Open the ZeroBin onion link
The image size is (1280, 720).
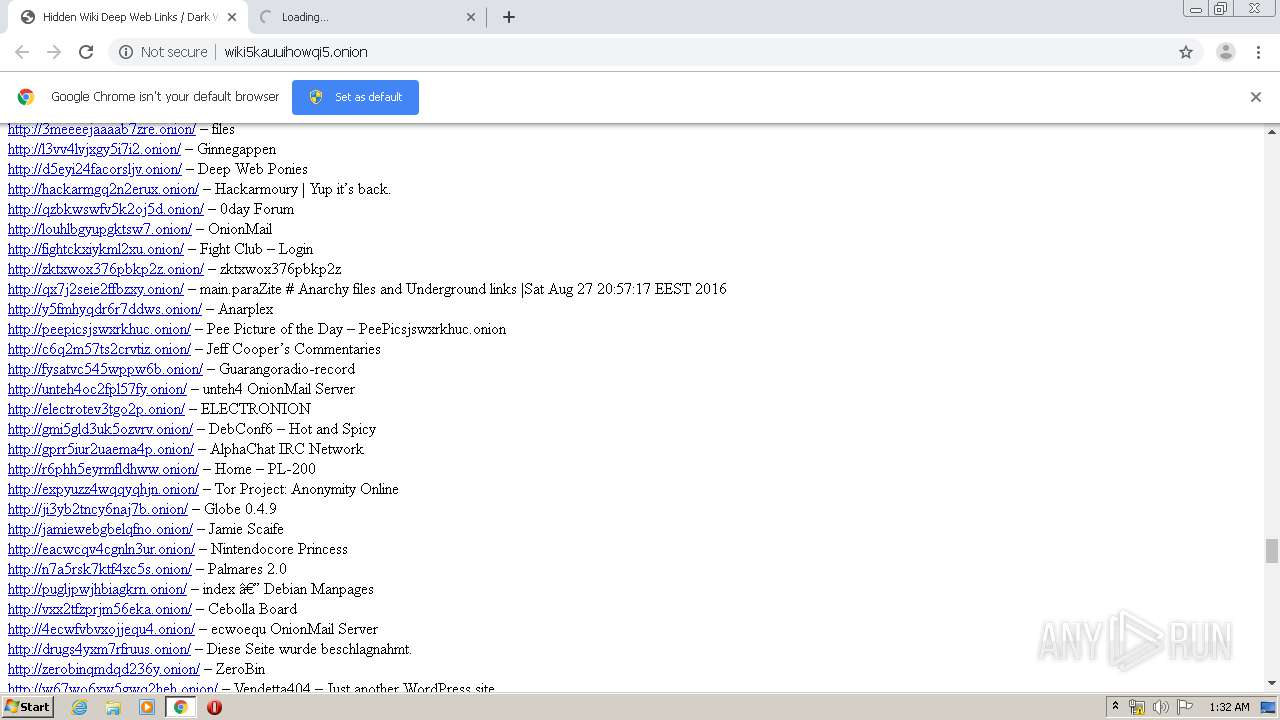(104, 669)
